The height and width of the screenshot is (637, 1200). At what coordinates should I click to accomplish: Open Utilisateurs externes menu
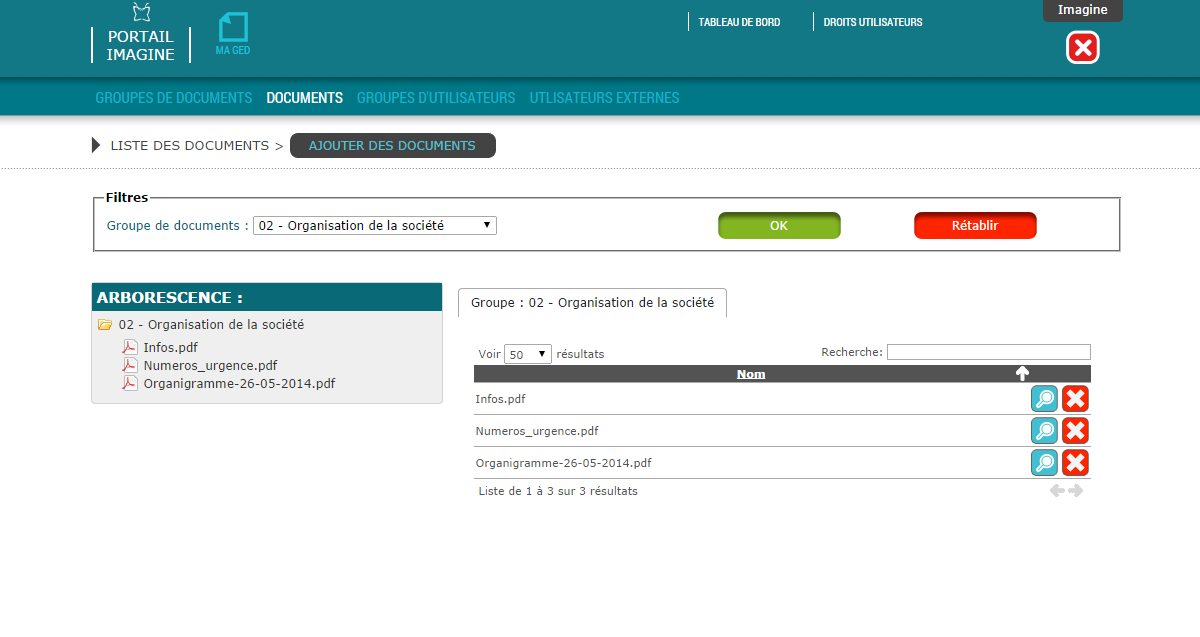(x=604, y=98)
